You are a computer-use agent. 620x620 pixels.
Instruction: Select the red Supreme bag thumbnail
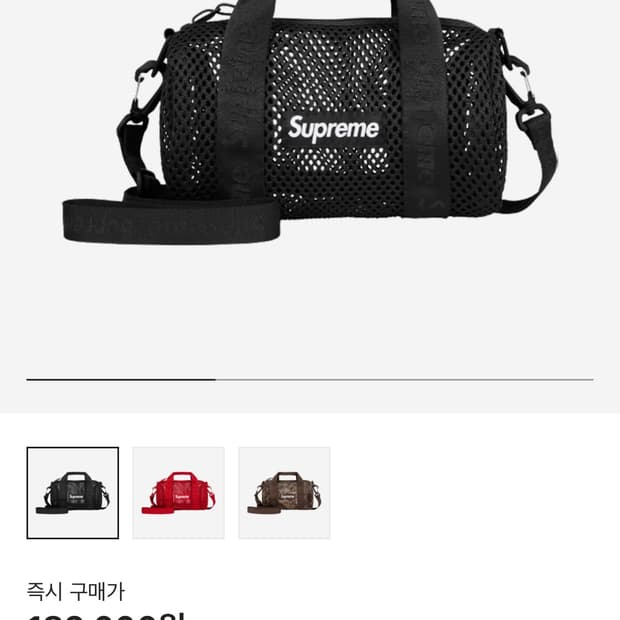(x=178, y=493)
